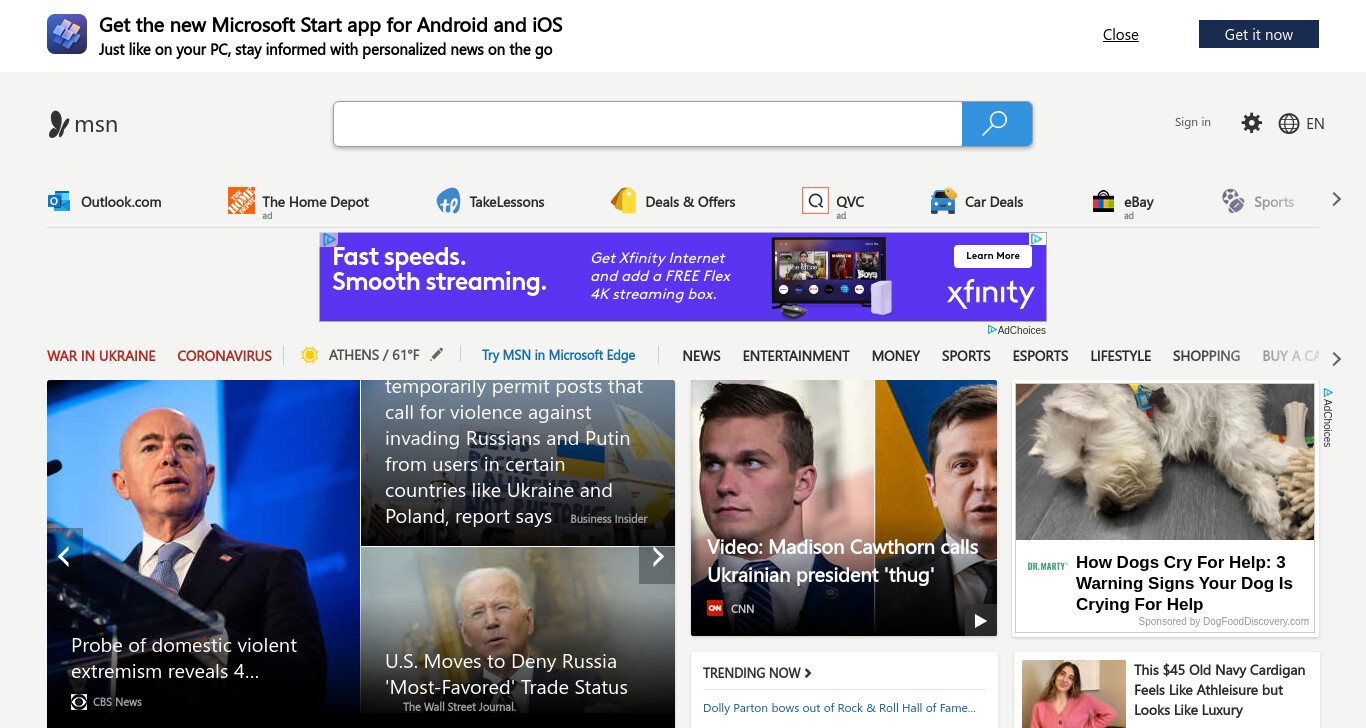
Task: Click Deals & Offers tag icon
Action: pyautogui.click(x=624, y=201)
